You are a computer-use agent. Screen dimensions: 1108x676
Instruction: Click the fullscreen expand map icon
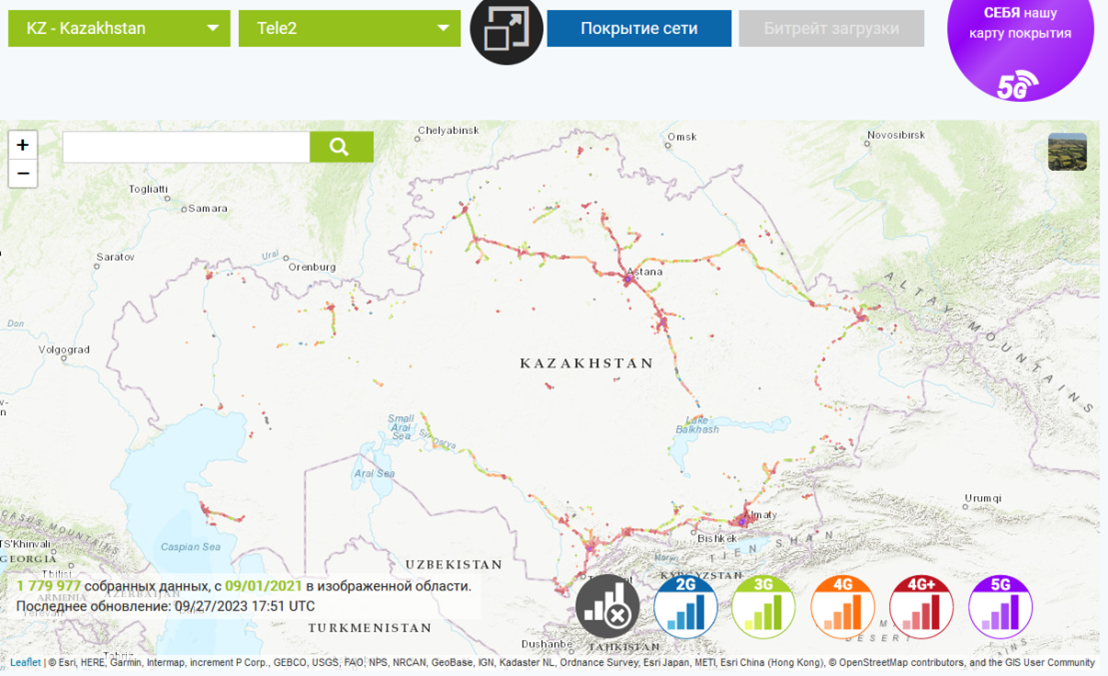point(506,30)
